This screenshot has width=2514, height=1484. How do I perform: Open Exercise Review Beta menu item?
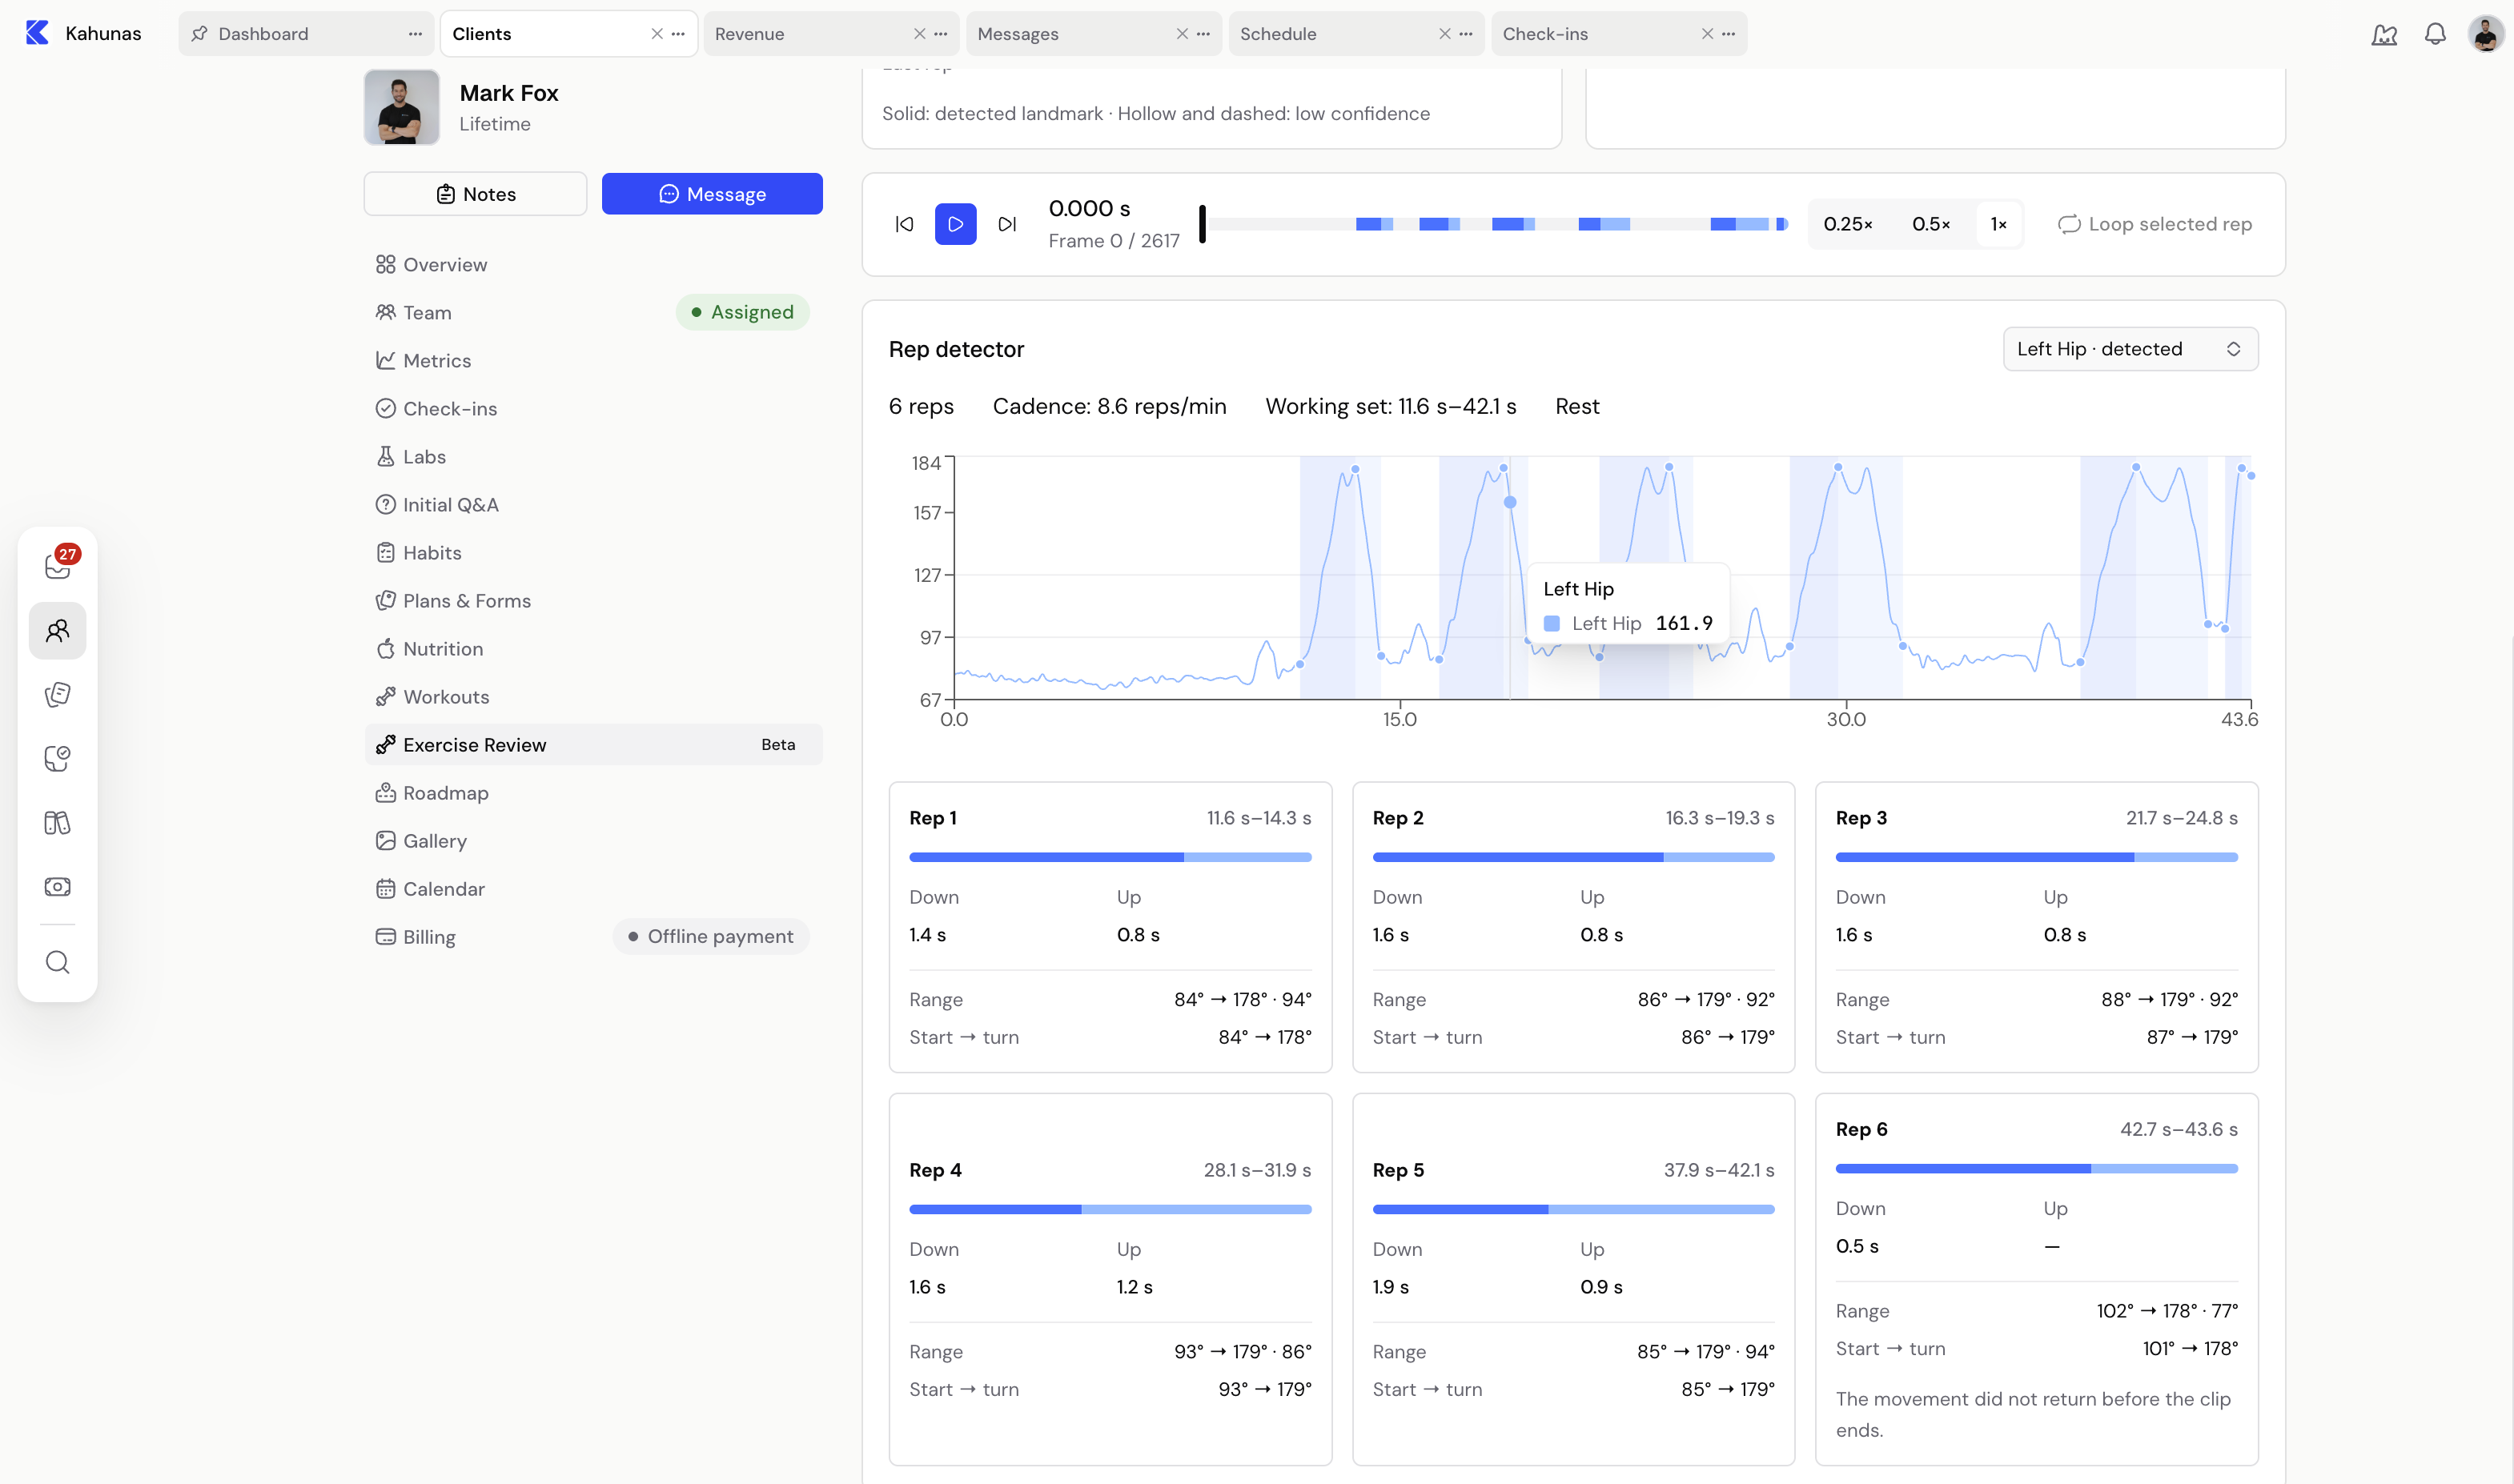[x=593, y=745]
